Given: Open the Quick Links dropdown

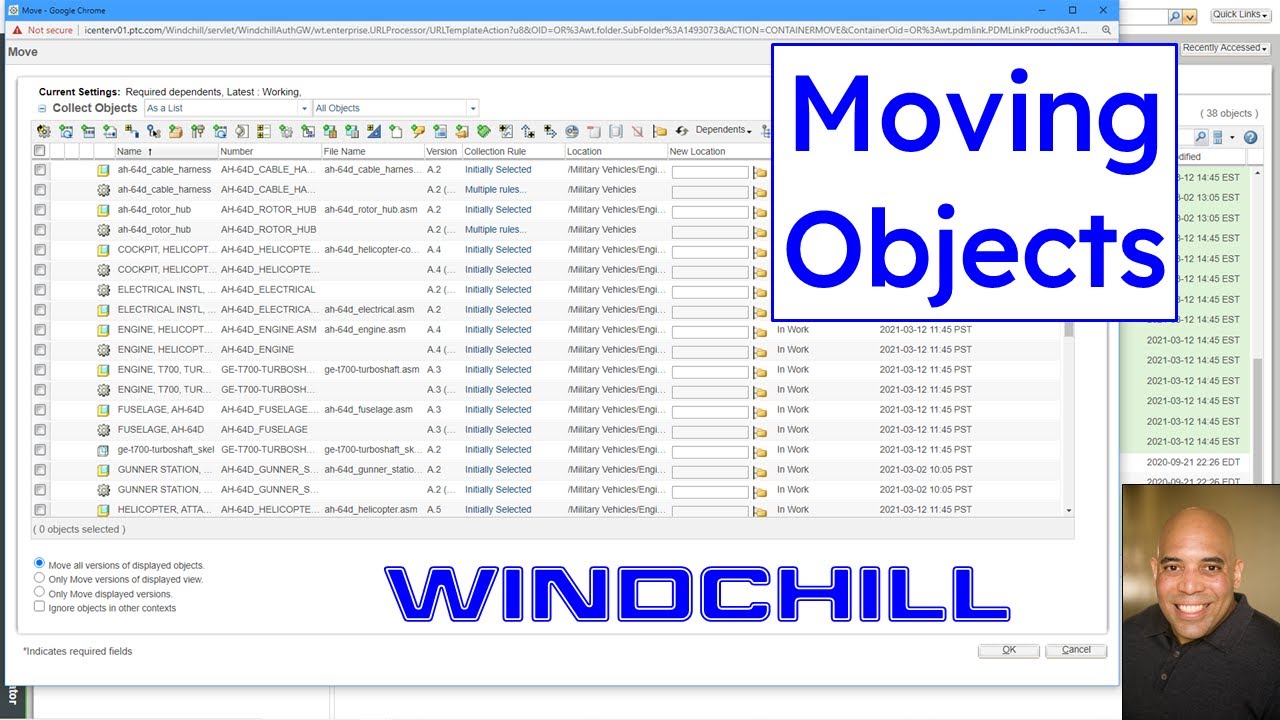Looking at the screenshot, I should tap(1240, 15).
